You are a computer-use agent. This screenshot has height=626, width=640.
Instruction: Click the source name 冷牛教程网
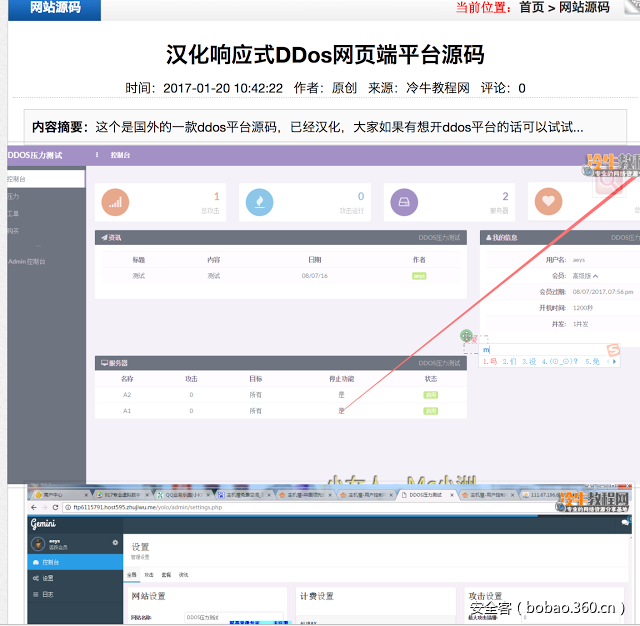click(x=438, y=88)
